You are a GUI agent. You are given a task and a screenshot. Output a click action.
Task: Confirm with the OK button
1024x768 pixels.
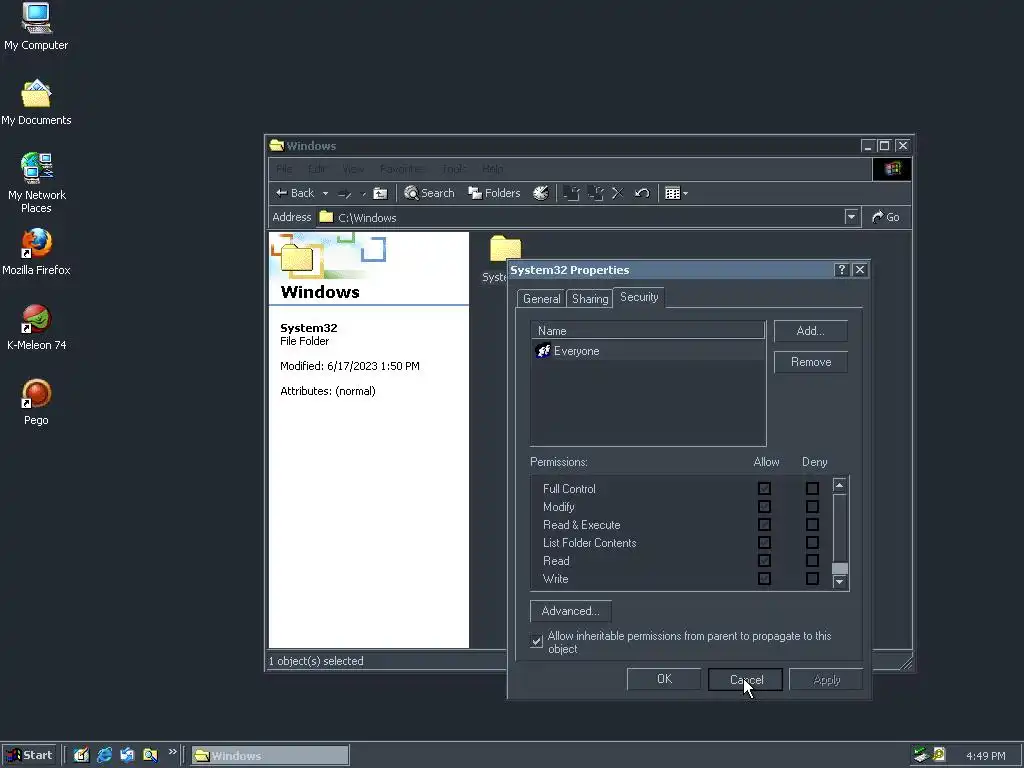(x=664, y=679)
